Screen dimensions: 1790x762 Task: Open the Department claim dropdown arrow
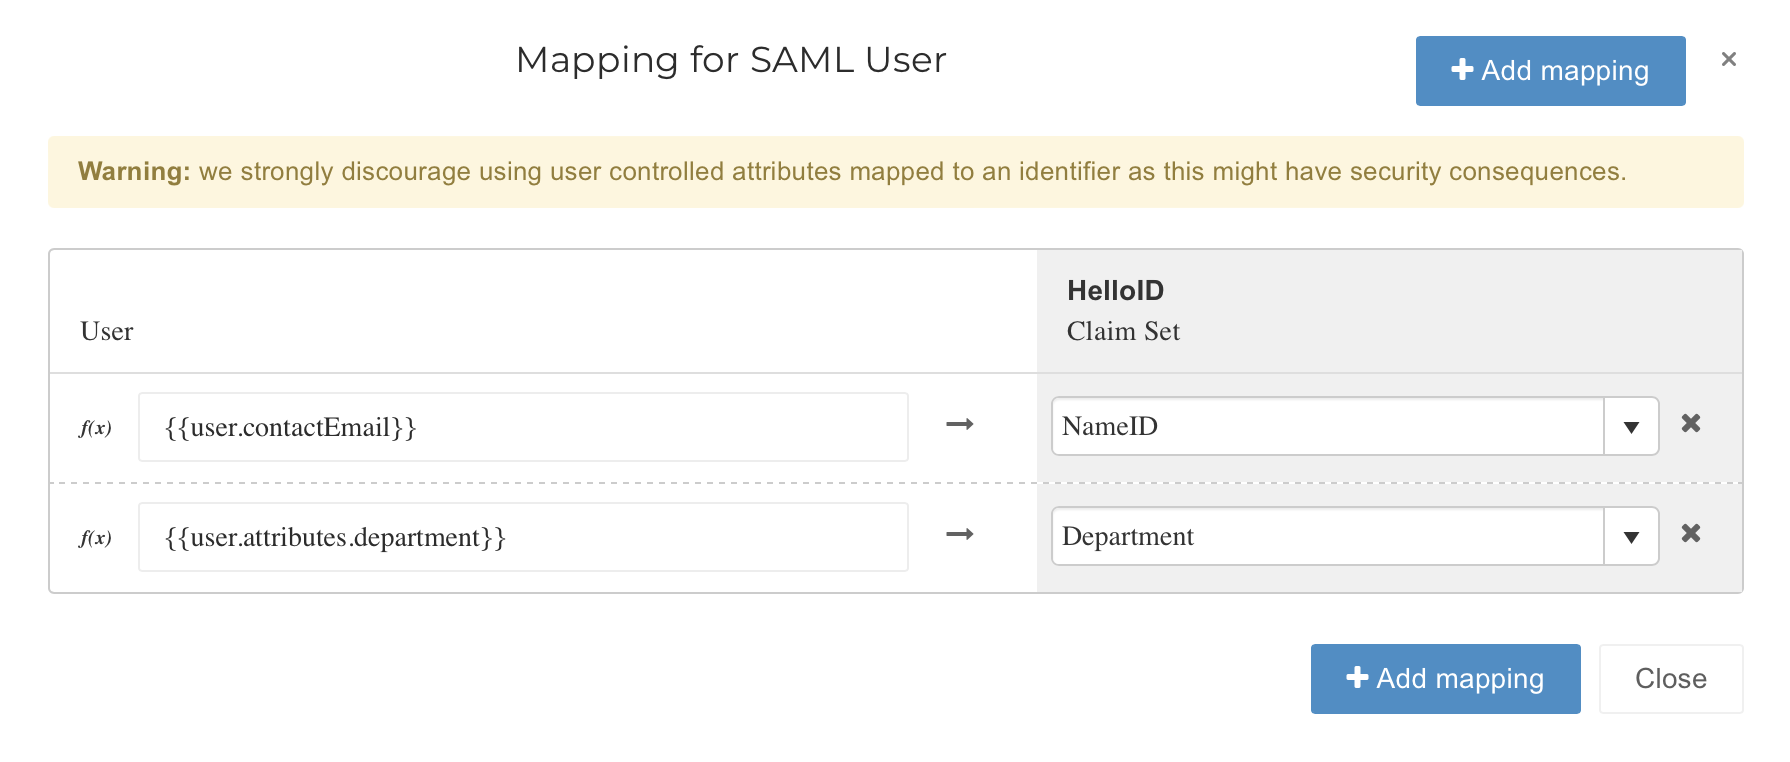pyautogui.click(x=1631, y=537)
